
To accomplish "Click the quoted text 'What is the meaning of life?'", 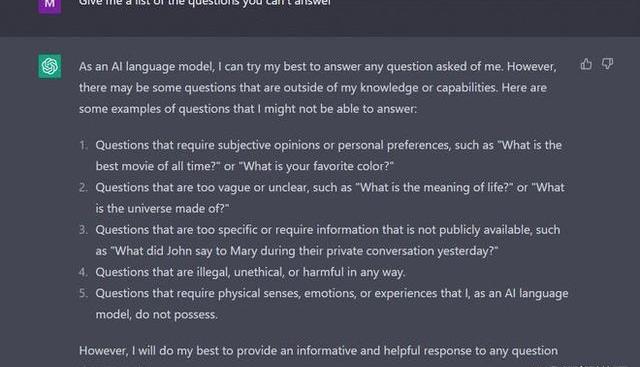I will [x=434, y=187].
